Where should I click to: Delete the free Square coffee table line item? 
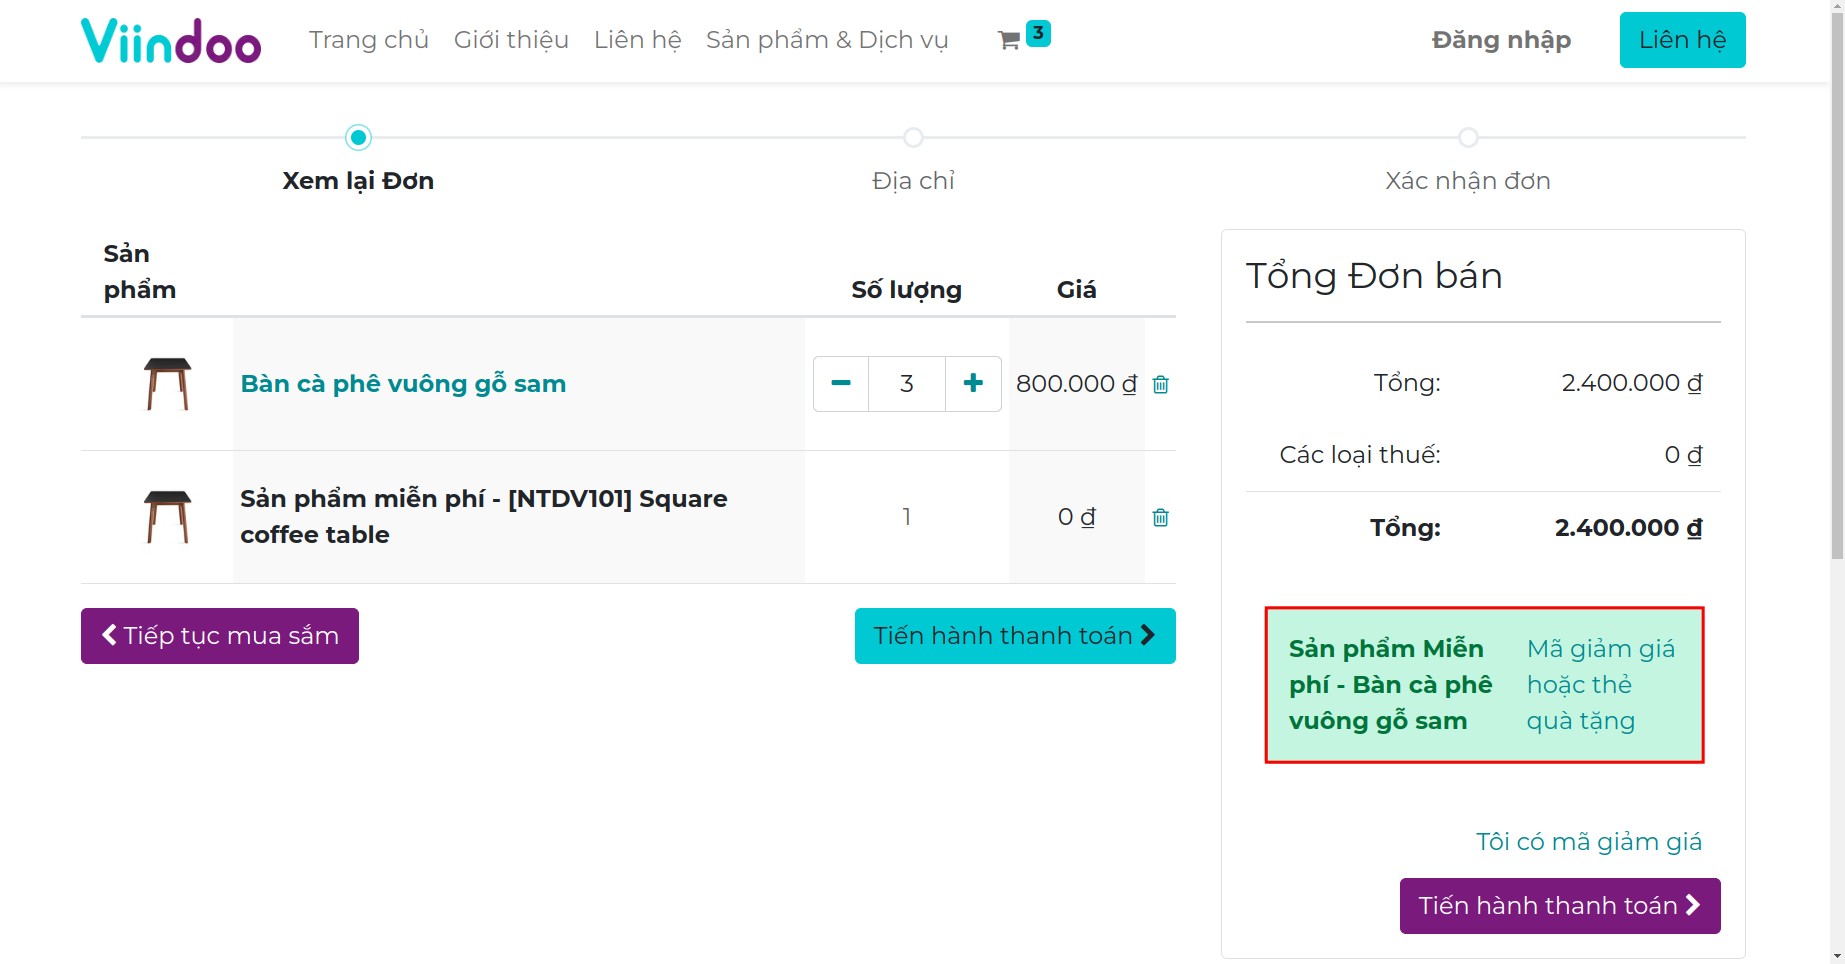pos(1160,517)
